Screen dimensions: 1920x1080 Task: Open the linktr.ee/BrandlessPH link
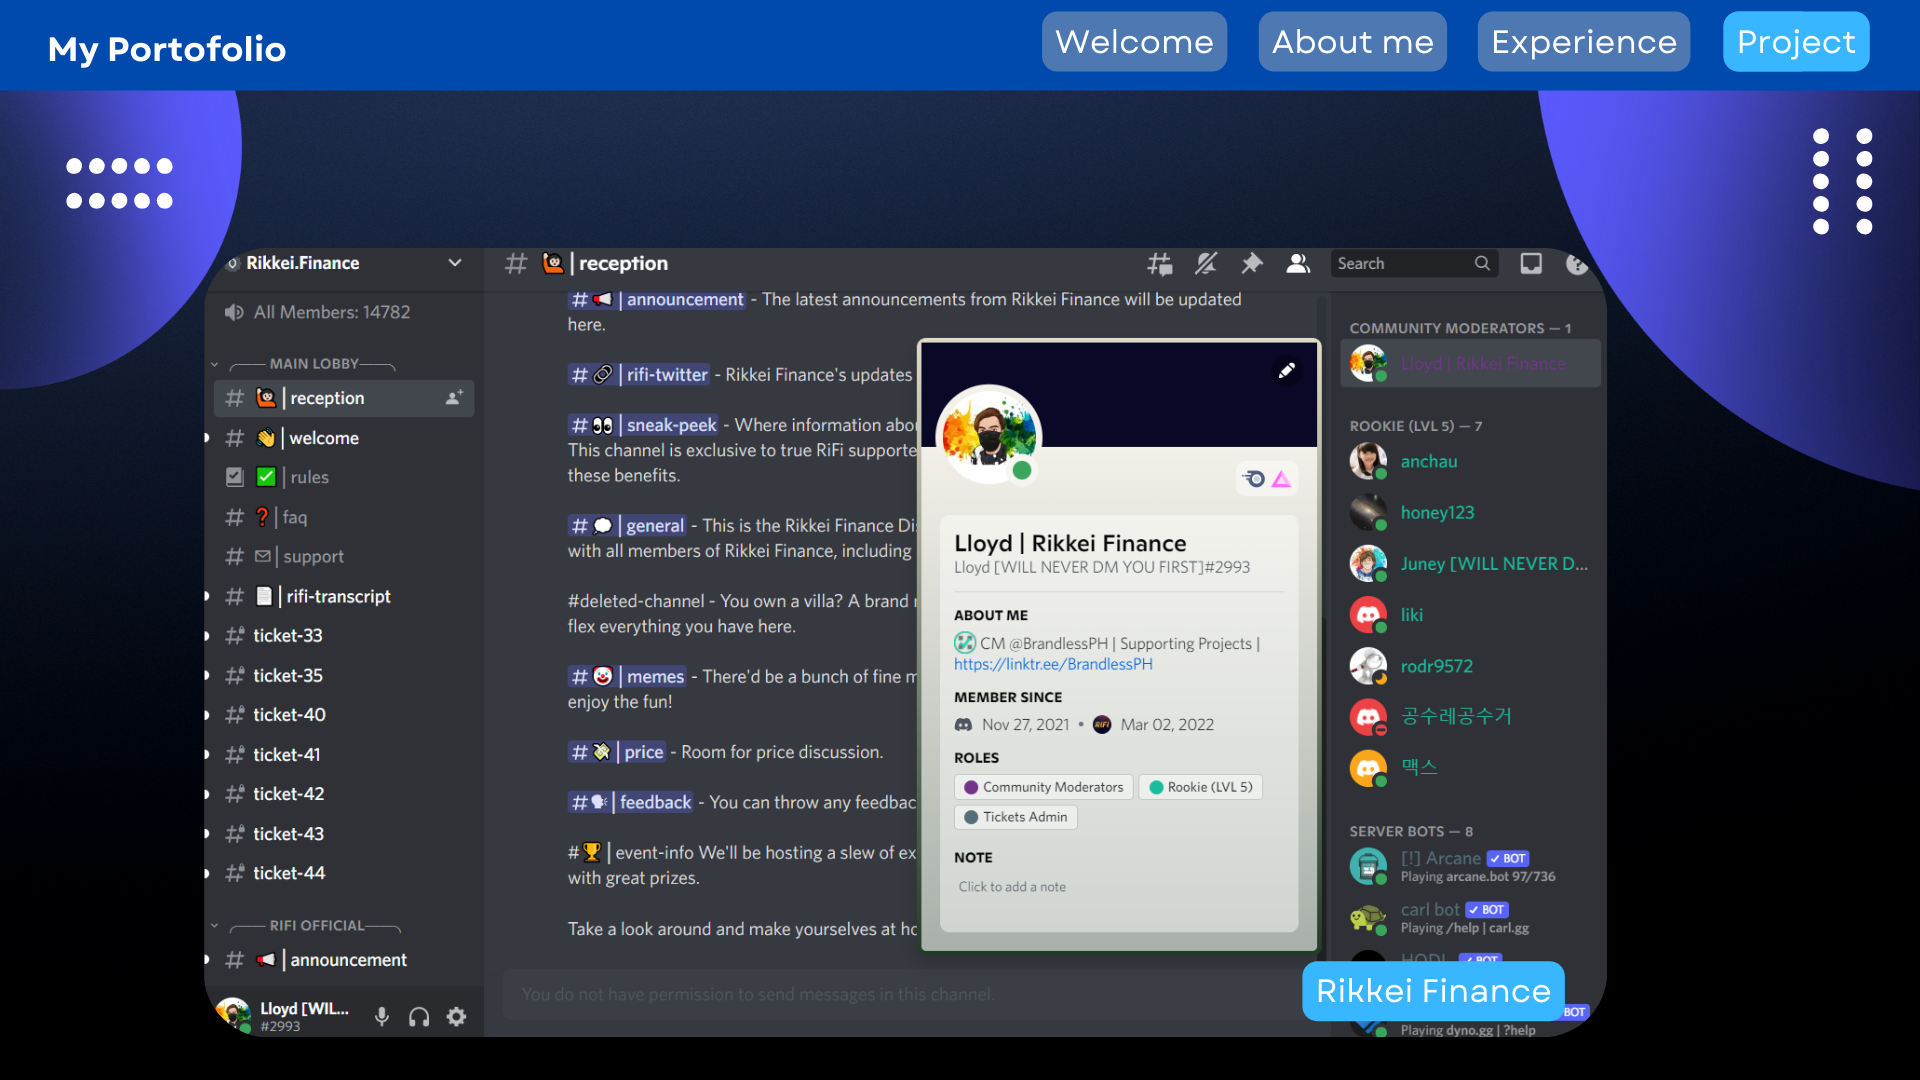tap(1053, 664)
